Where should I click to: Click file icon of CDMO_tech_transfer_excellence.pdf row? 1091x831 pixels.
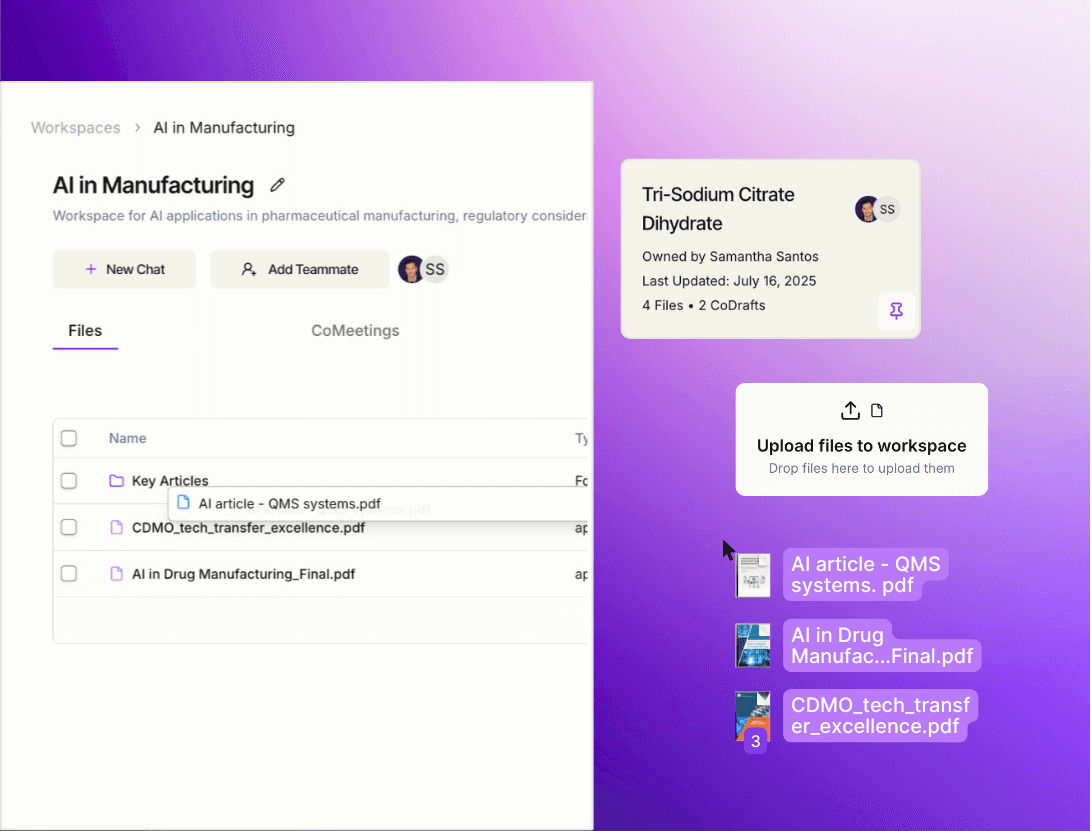[x=116, y=528]
